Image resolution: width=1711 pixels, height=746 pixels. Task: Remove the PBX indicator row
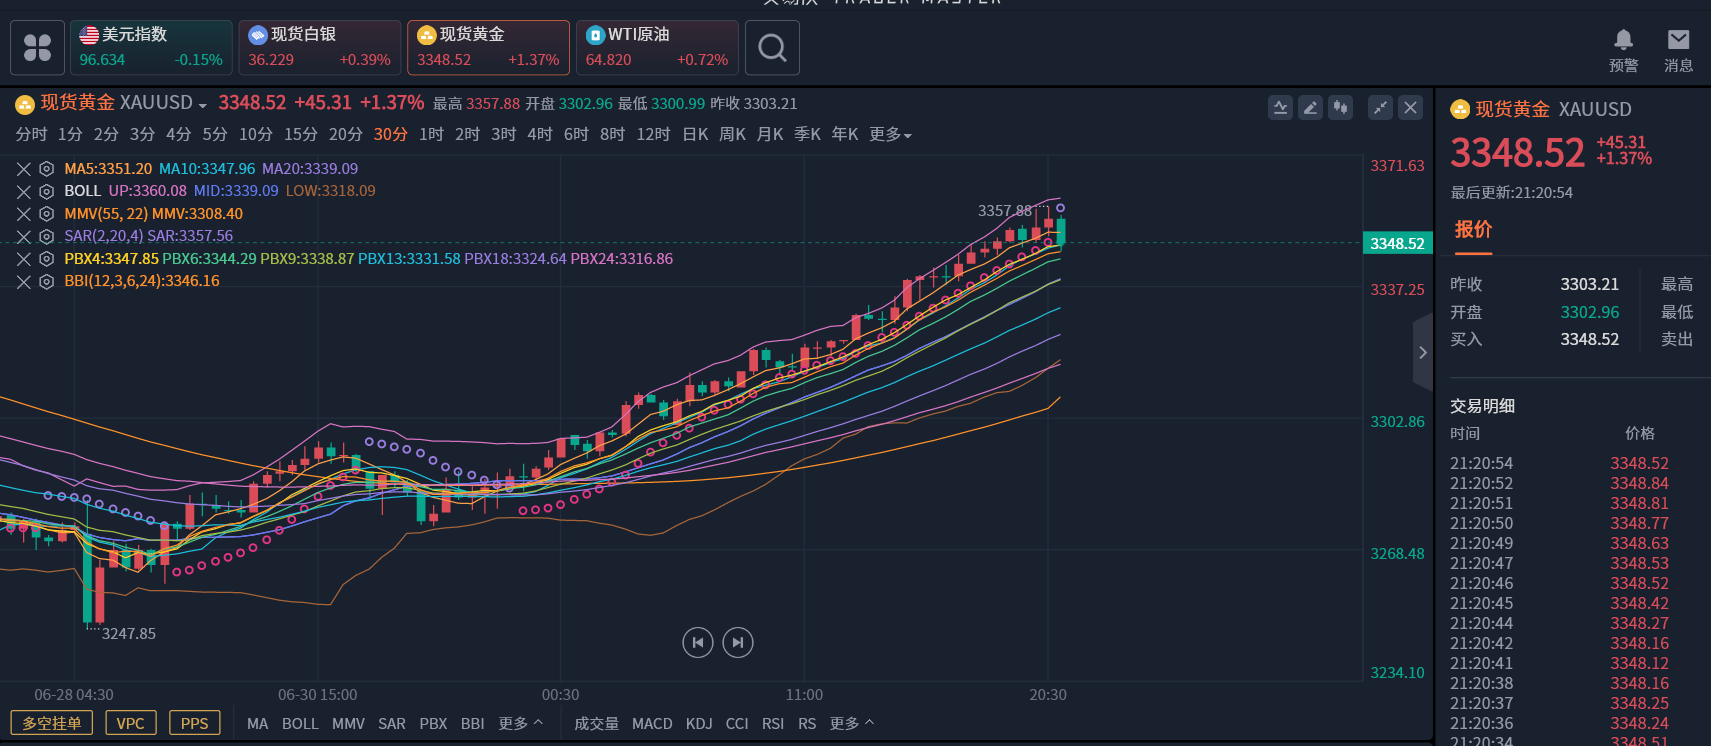24,259
